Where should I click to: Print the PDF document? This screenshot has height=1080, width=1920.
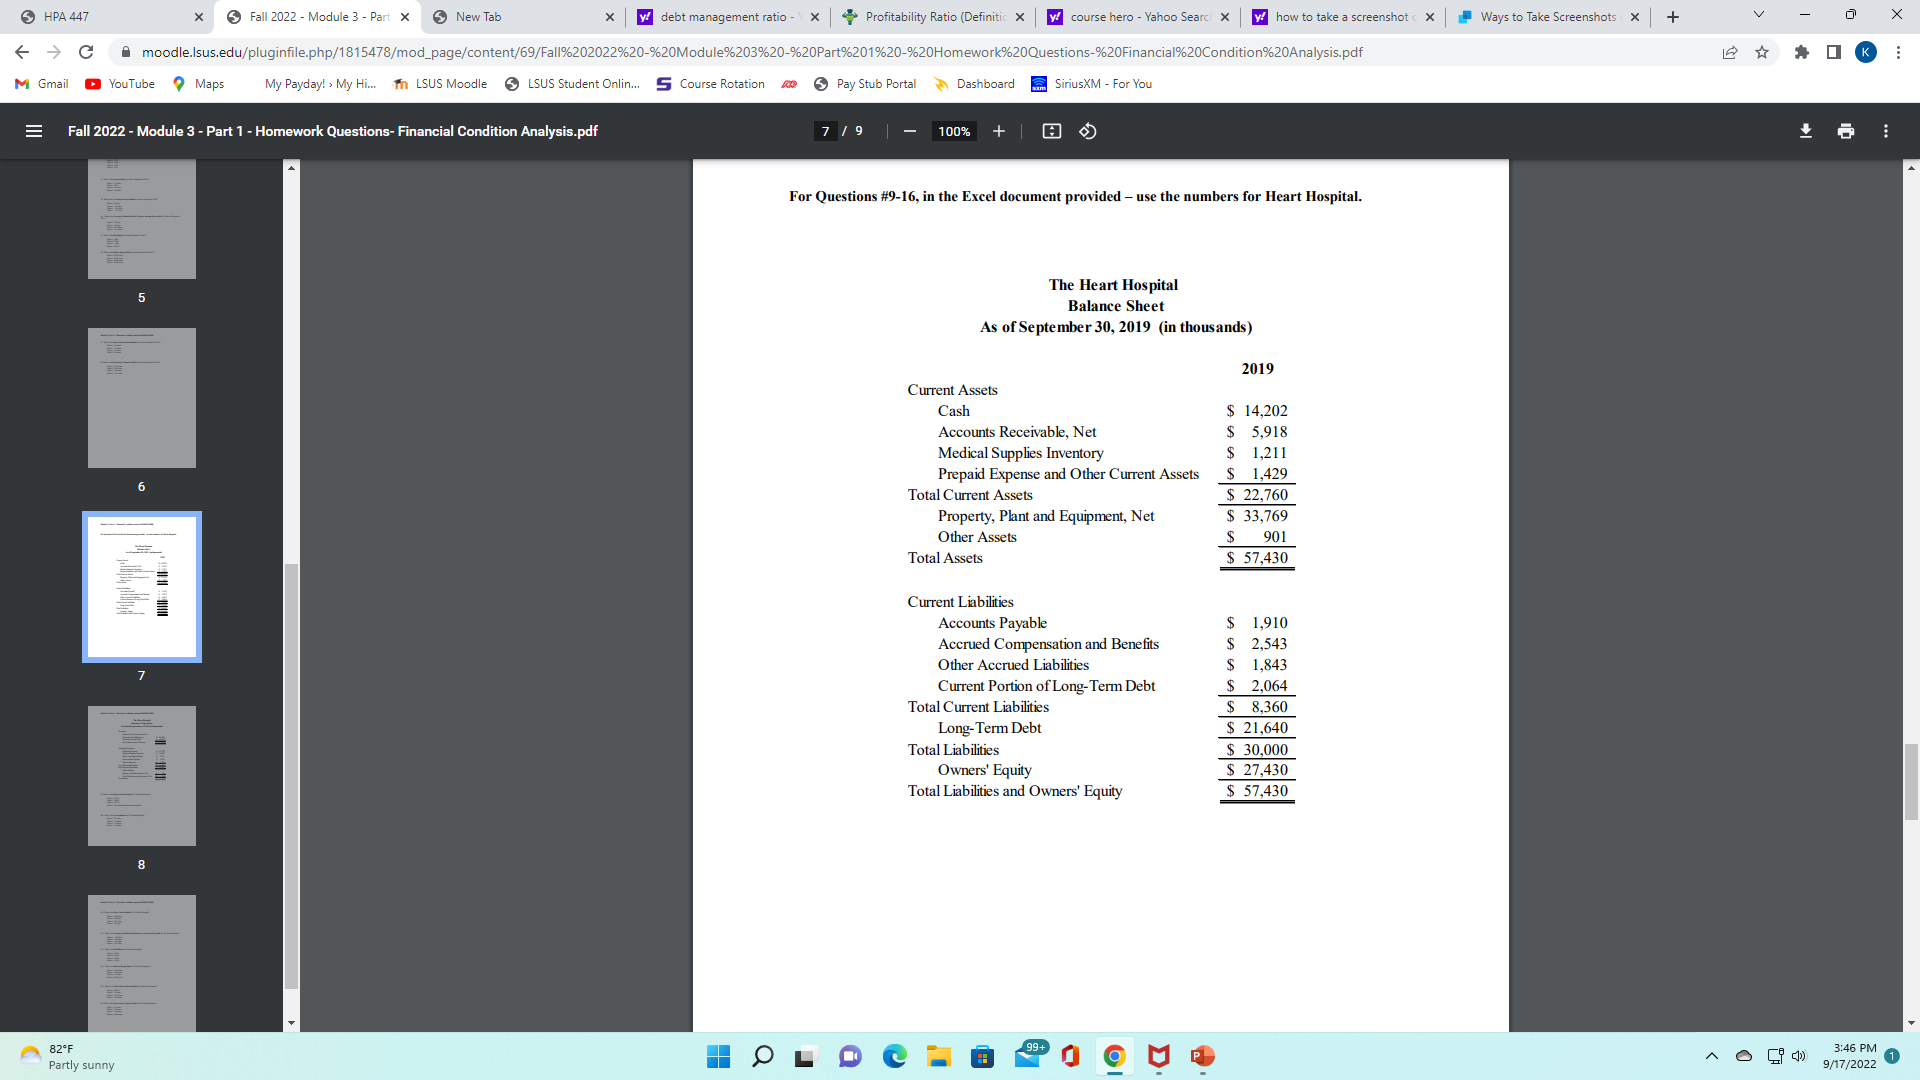pos(1845,131)
